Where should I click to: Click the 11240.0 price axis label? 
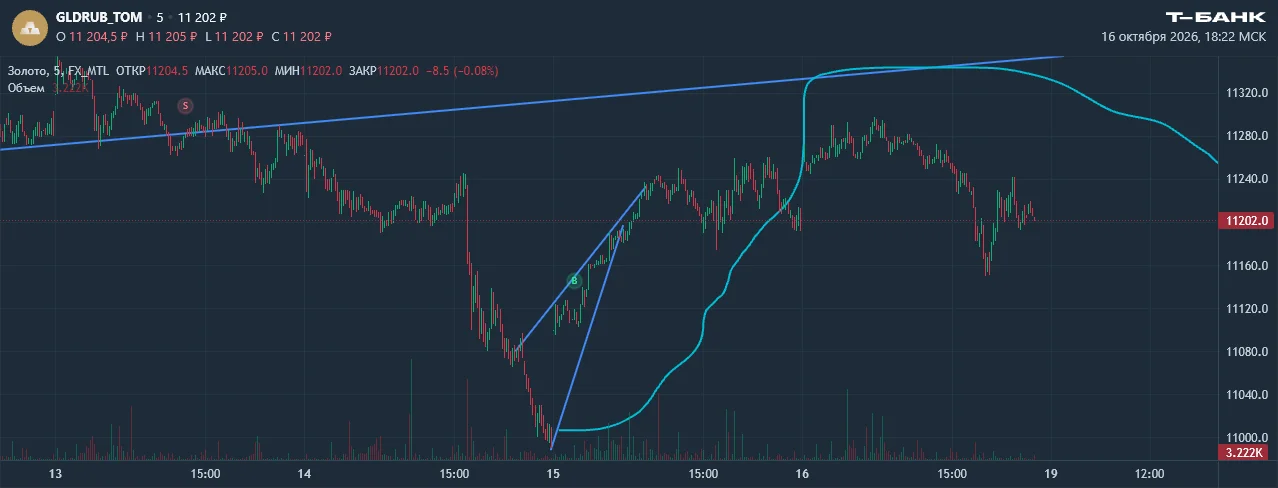1248,179
